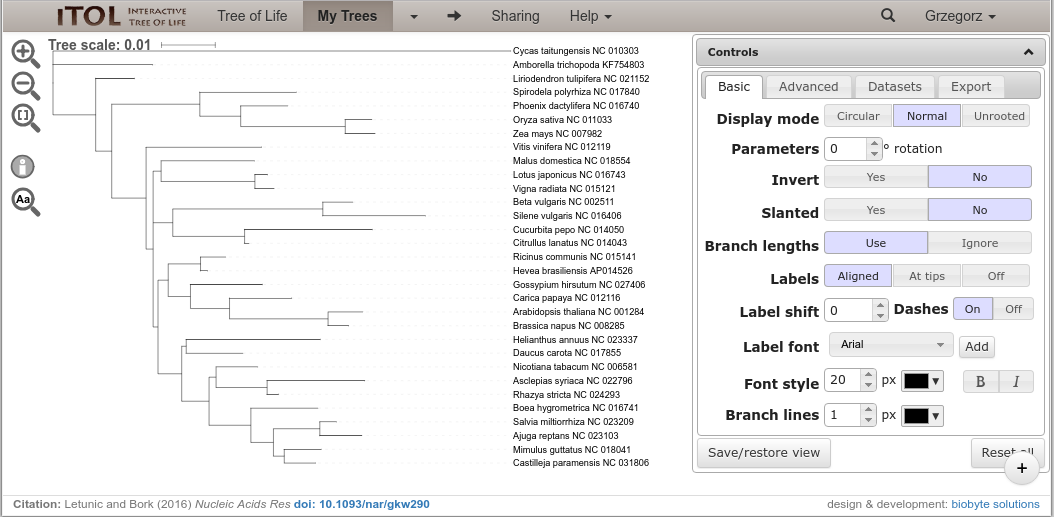Click Save/restore view button
Viewport: 1054px width, 517px height.
tap(764, 452)
